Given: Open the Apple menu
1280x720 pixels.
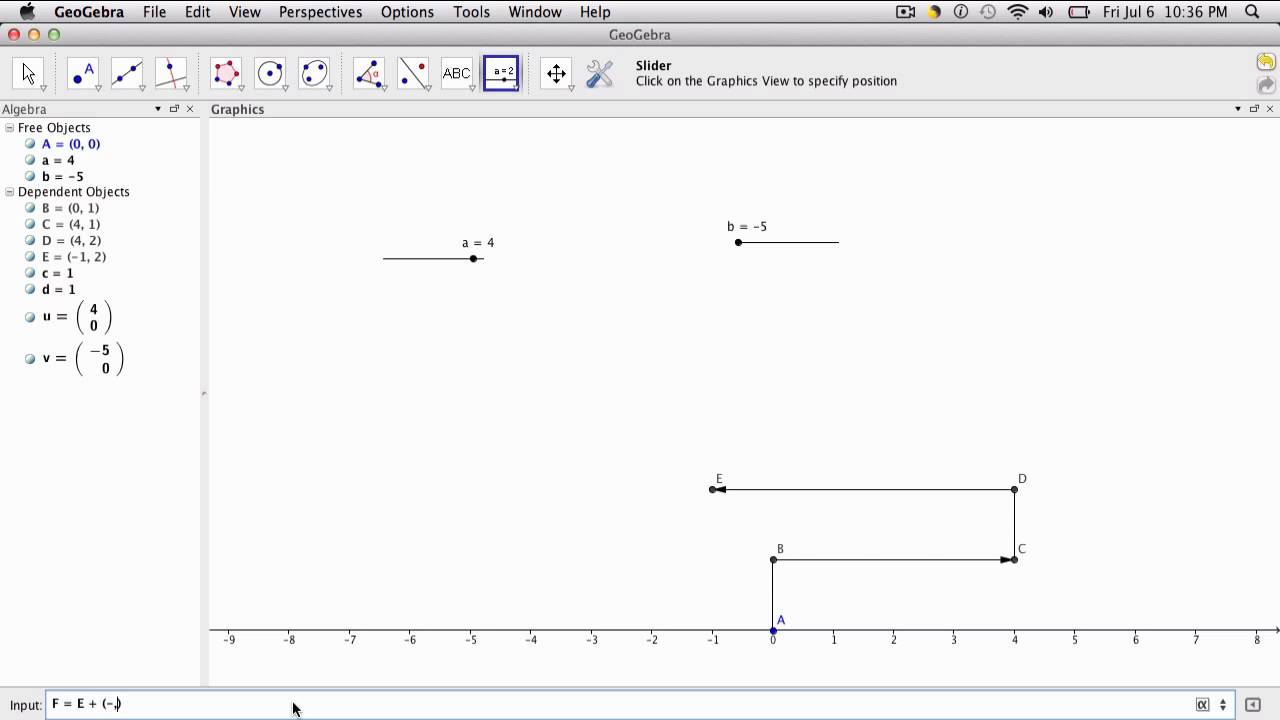Looking at the screenshot, I should point(27,12).
